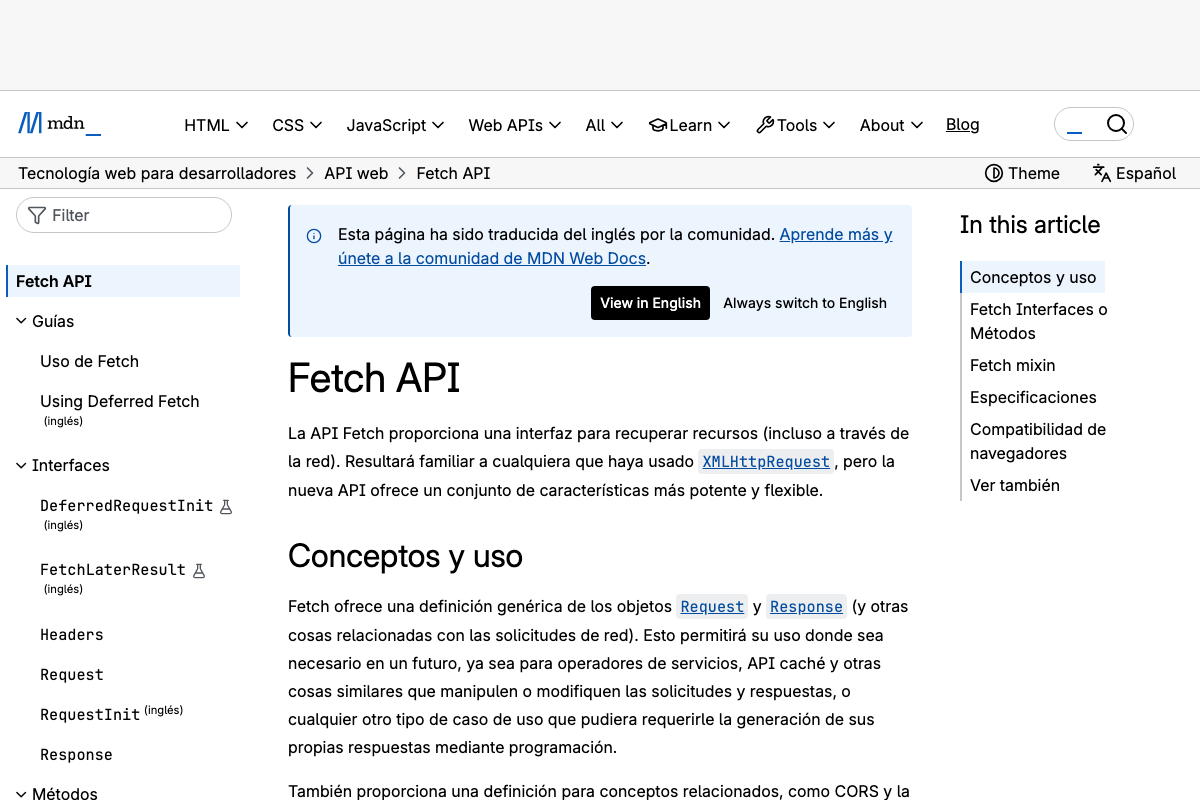
Task: Open Using Deferred Fetch sidebar guide
Action: (120, 401)
